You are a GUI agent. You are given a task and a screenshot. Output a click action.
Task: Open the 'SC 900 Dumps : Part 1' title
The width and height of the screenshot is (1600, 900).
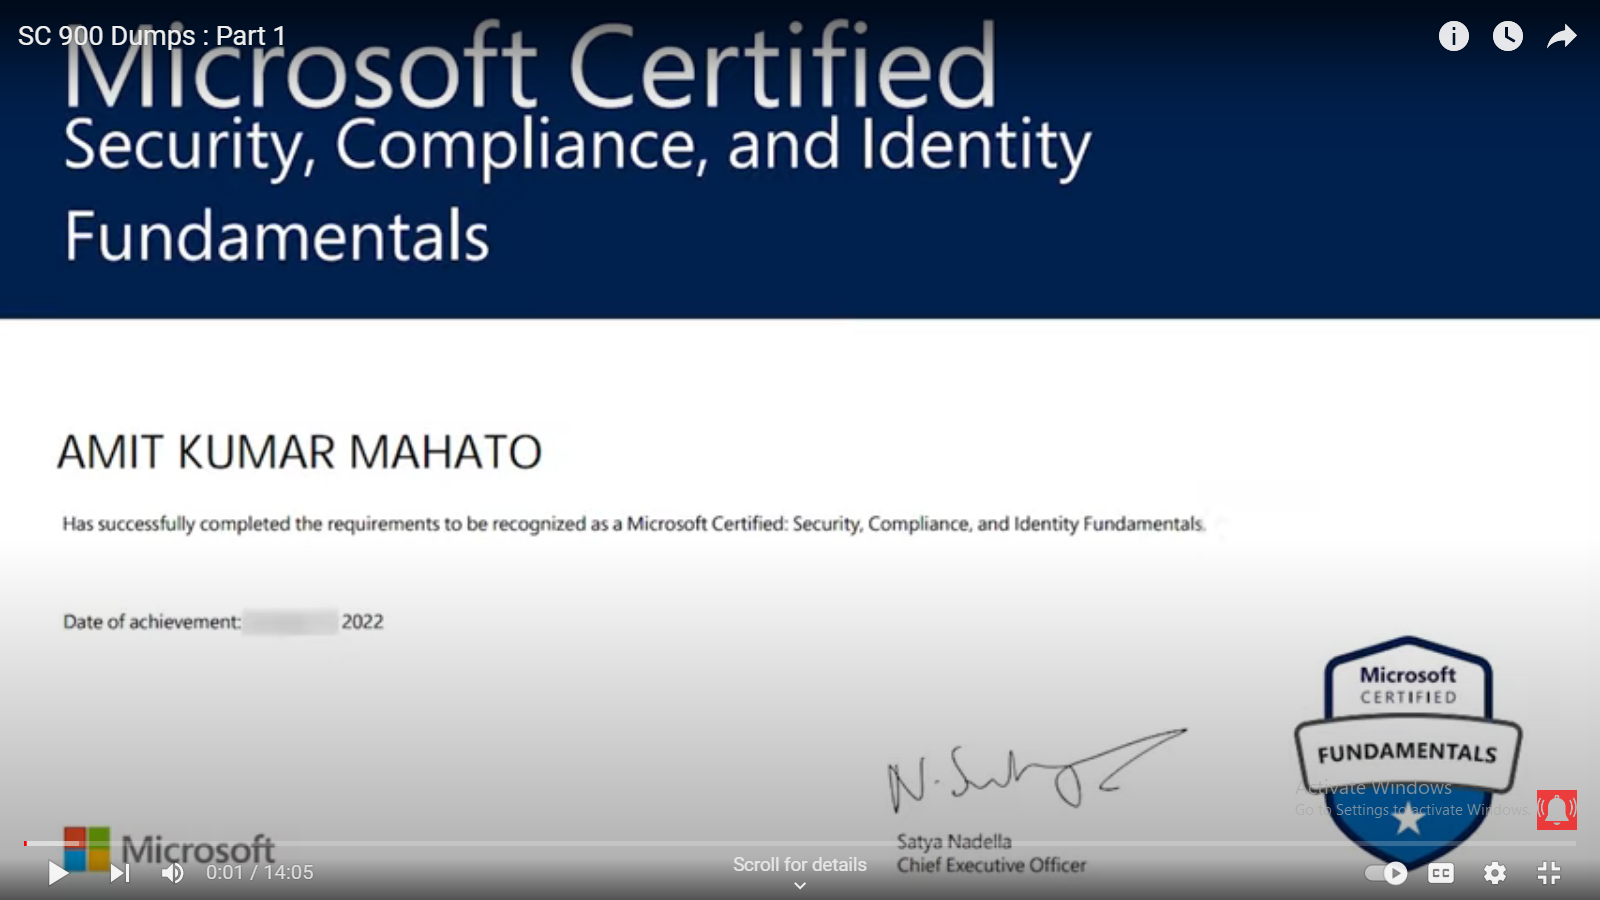tap(152, 36)
